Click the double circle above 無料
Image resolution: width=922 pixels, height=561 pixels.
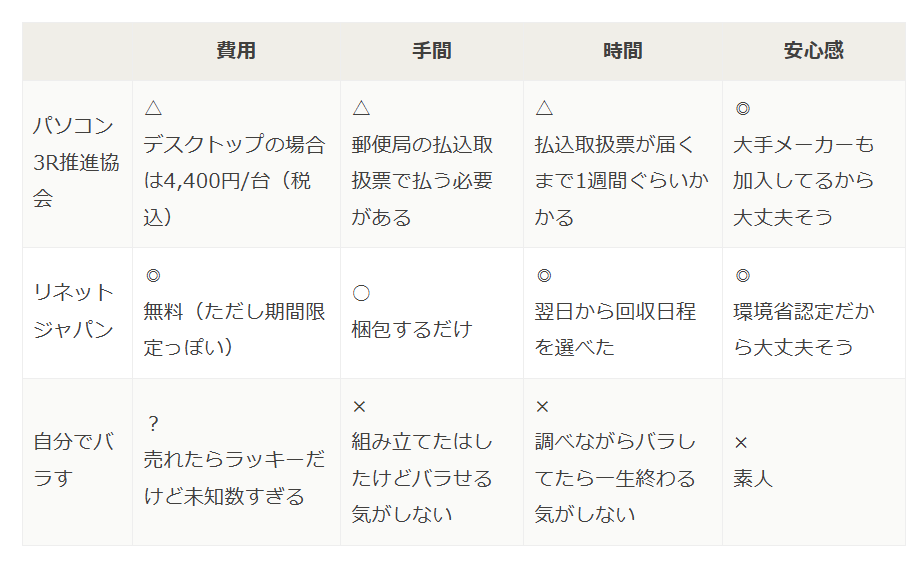tap(153, 275)
